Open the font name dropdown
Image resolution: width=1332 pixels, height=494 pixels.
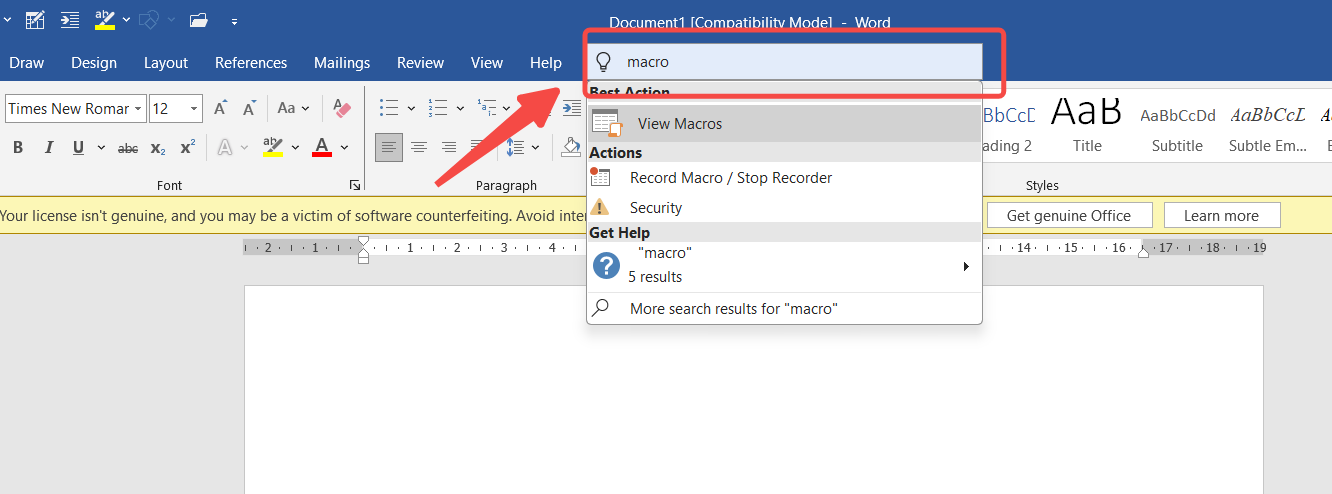tap(138, 108)
